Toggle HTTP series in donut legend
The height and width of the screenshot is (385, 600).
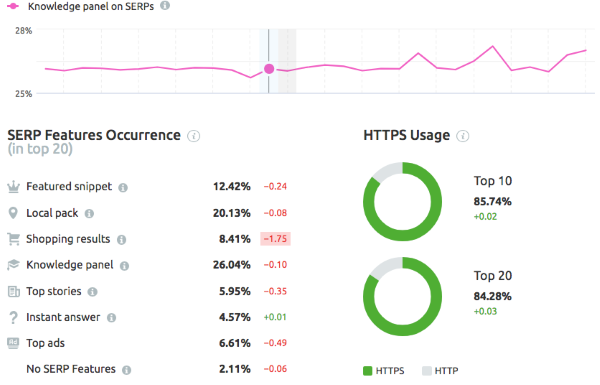(x=440, y=370)
